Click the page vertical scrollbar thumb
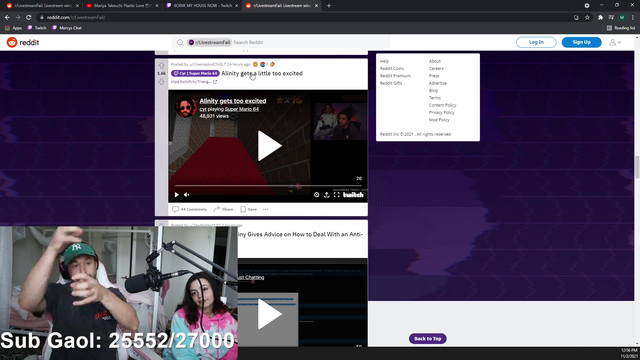The height and width of the screenshot is (360, 640). tap(637, 167)
